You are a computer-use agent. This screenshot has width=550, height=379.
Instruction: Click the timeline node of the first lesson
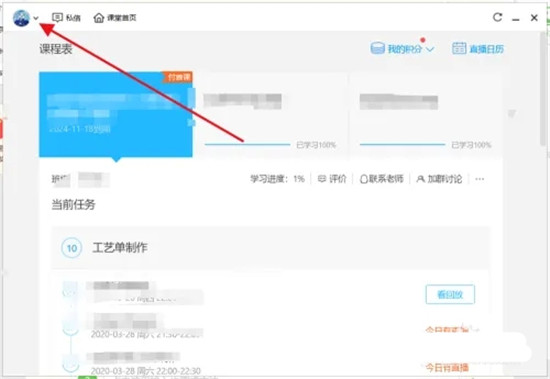pyautogui.click(x=70, y=290)
